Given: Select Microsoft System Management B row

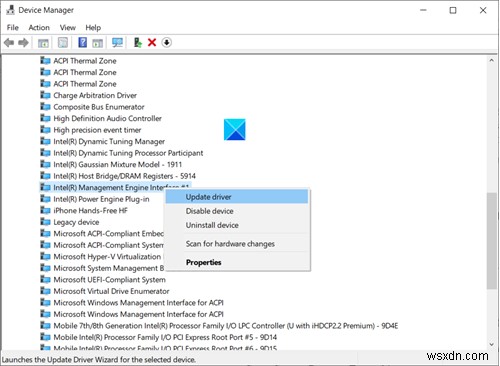Looking at the screenshot, I should (x=108, y=268).
